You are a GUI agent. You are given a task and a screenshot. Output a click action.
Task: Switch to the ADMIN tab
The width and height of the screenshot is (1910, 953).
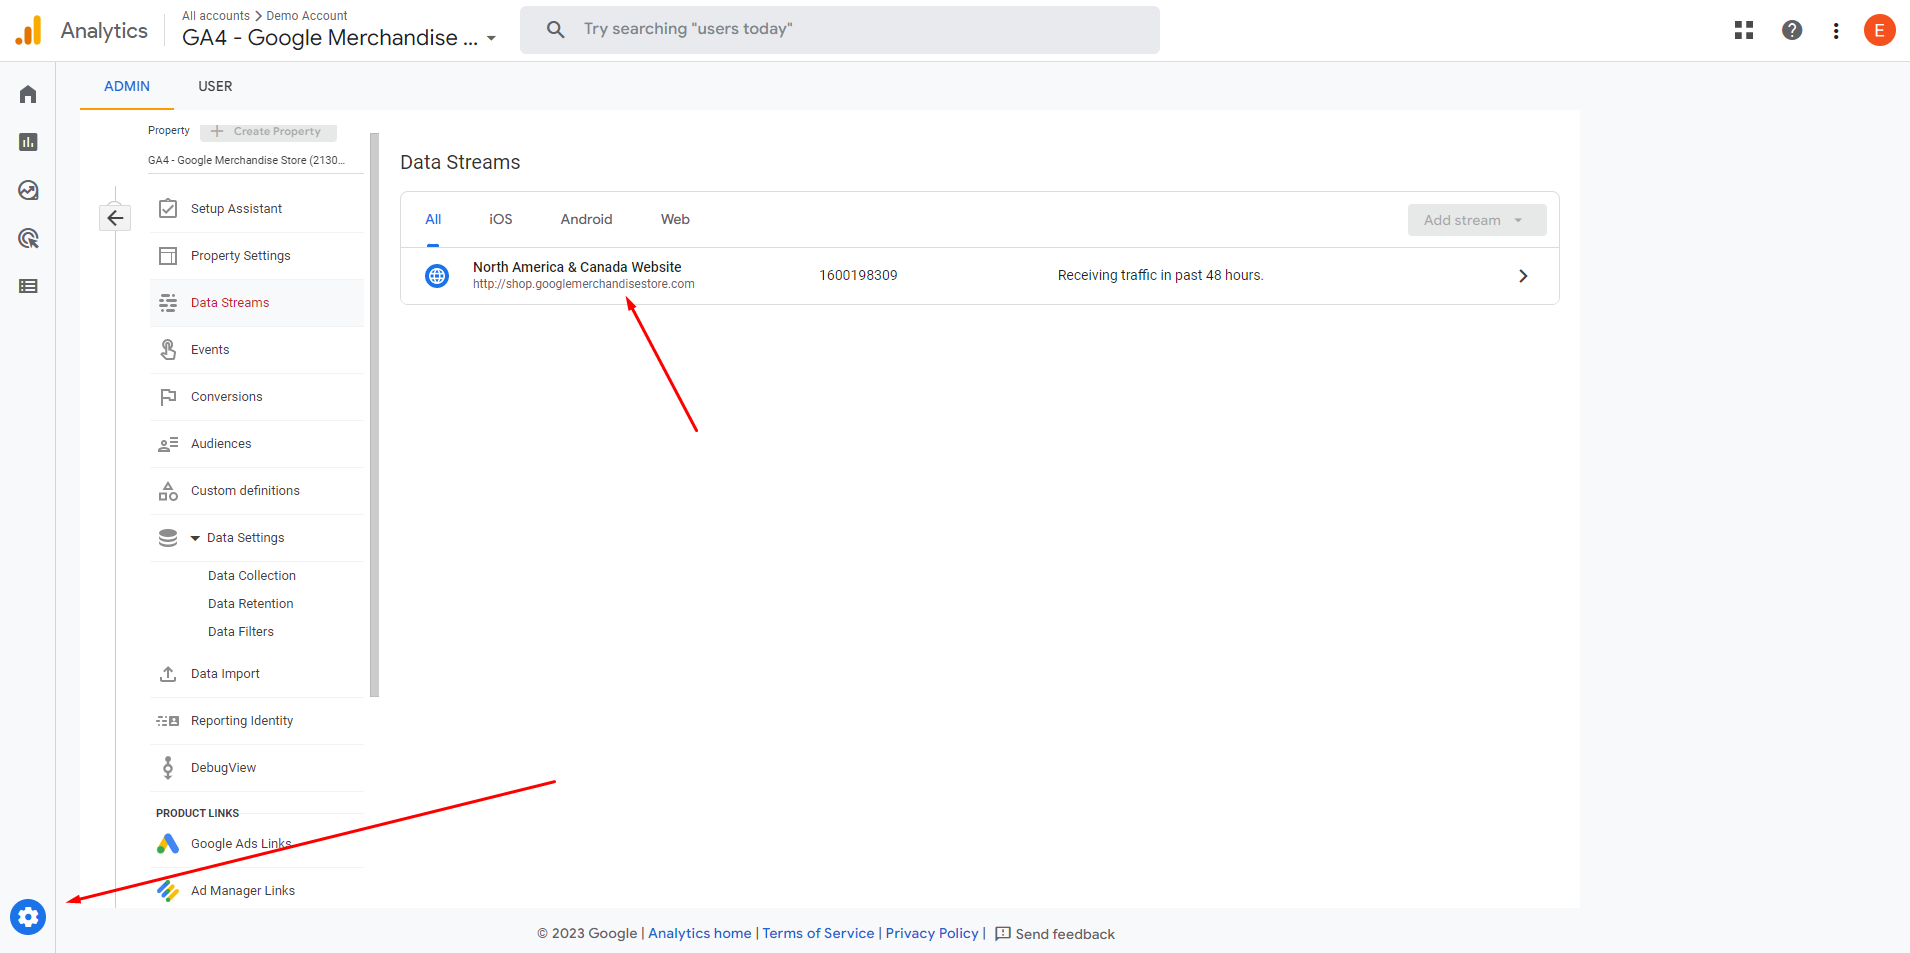click(127, 86)
